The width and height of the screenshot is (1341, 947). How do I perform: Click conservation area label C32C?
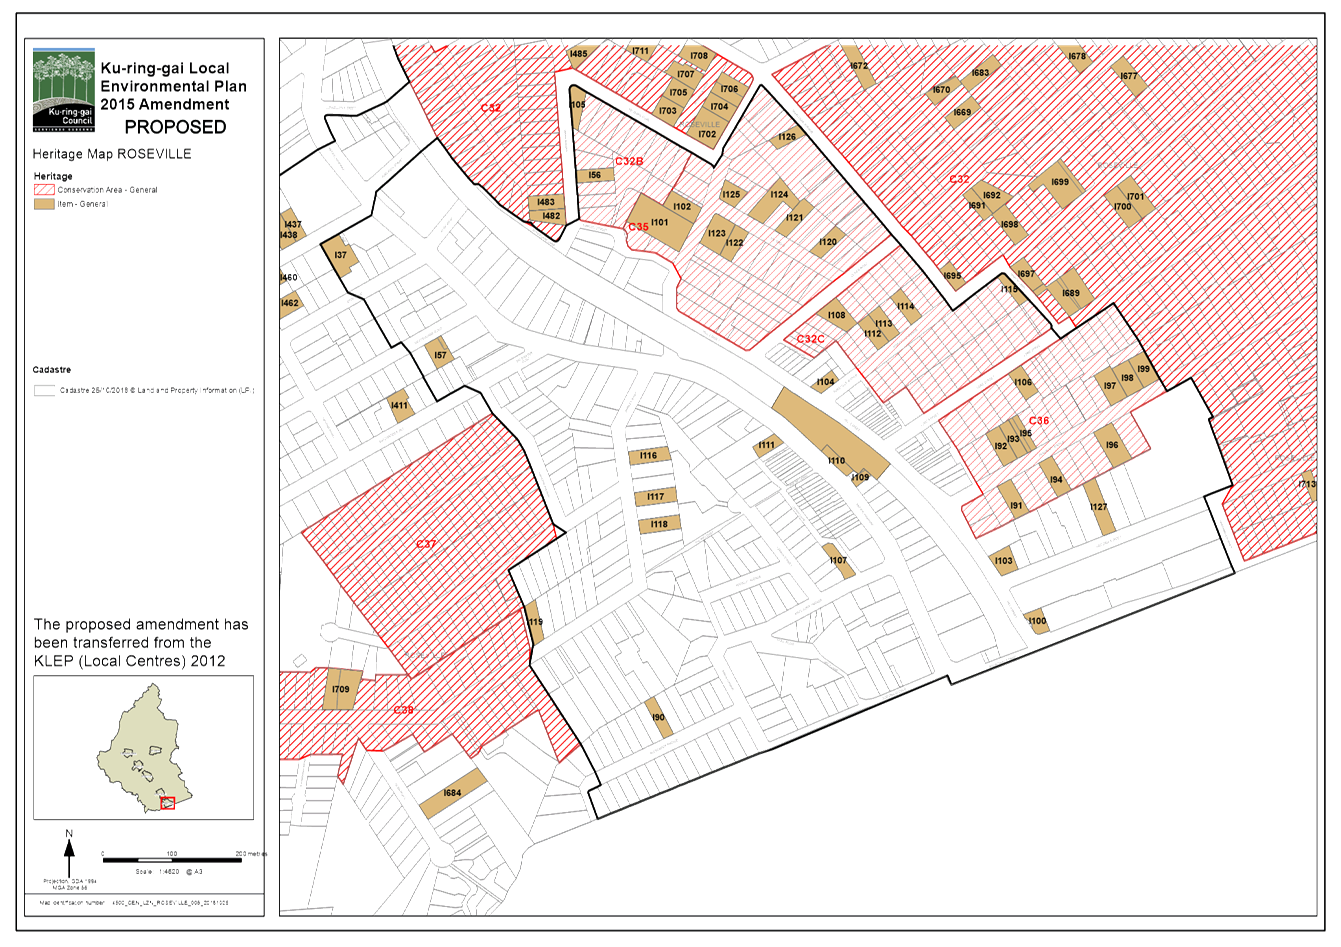pyautogui.click(x=811, y=339)
